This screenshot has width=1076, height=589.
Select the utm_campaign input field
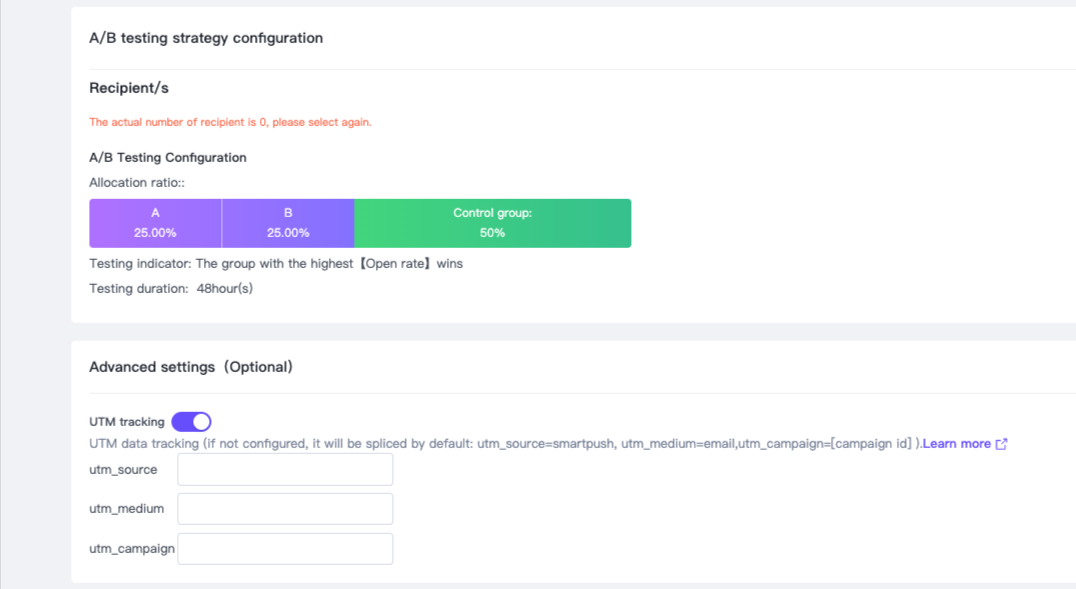pos(285,548)
